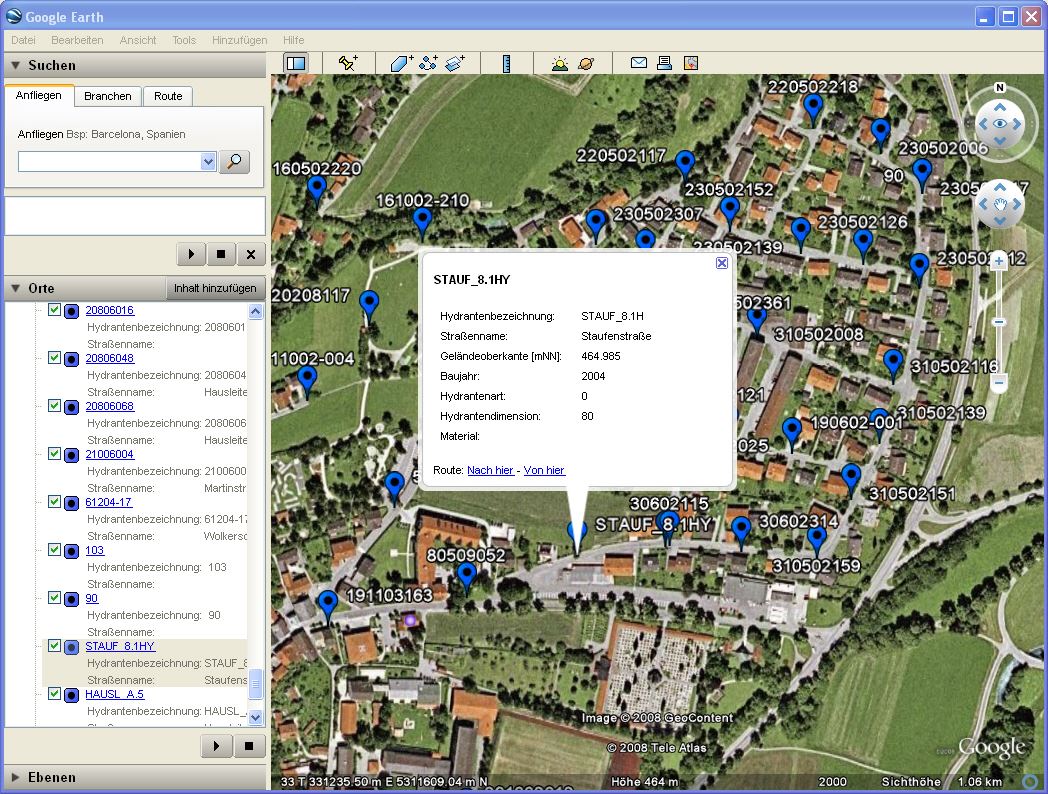This screenshot has height=794, width=1048.
Task: Click the zoom-in plus on the slider
Action: (998, 262)
